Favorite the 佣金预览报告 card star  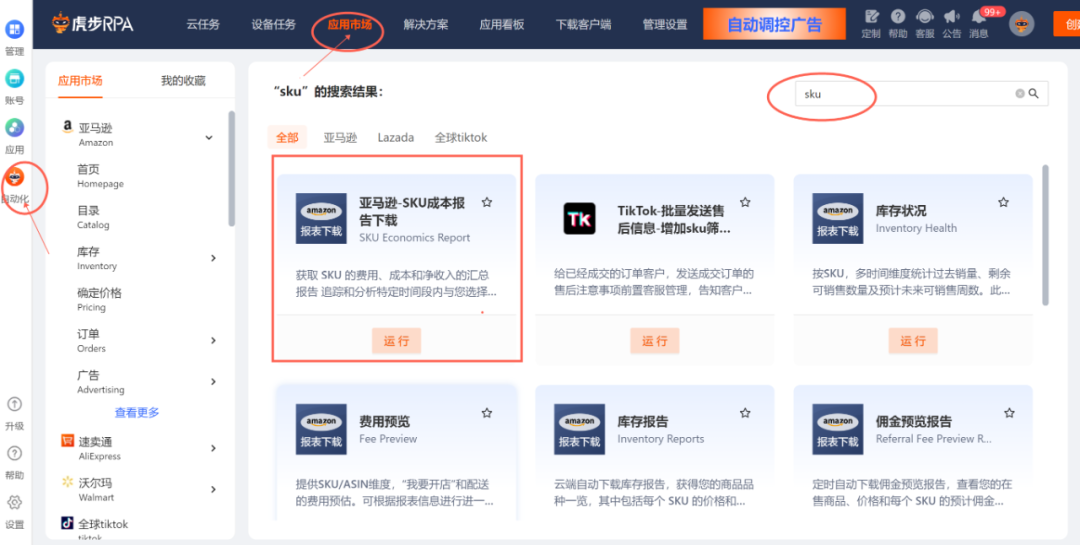pos(1009,413)
